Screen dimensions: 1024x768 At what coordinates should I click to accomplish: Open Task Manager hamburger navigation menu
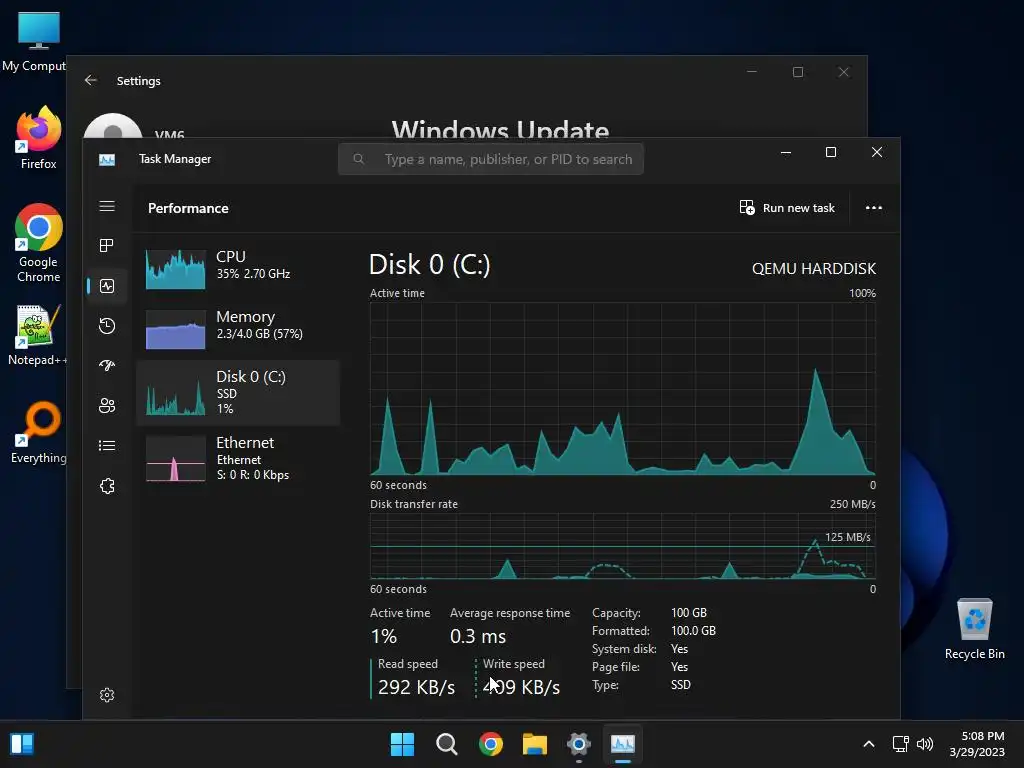107,206
